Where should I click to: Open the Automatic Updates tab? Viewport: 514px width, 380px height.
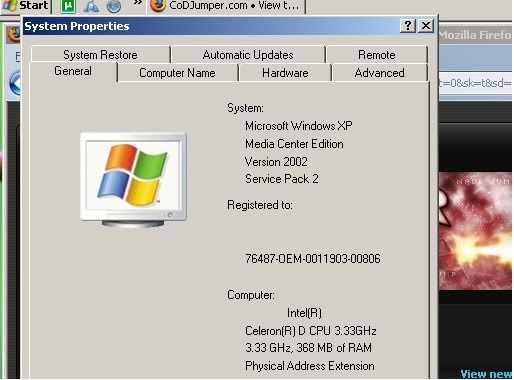[248, 55]
